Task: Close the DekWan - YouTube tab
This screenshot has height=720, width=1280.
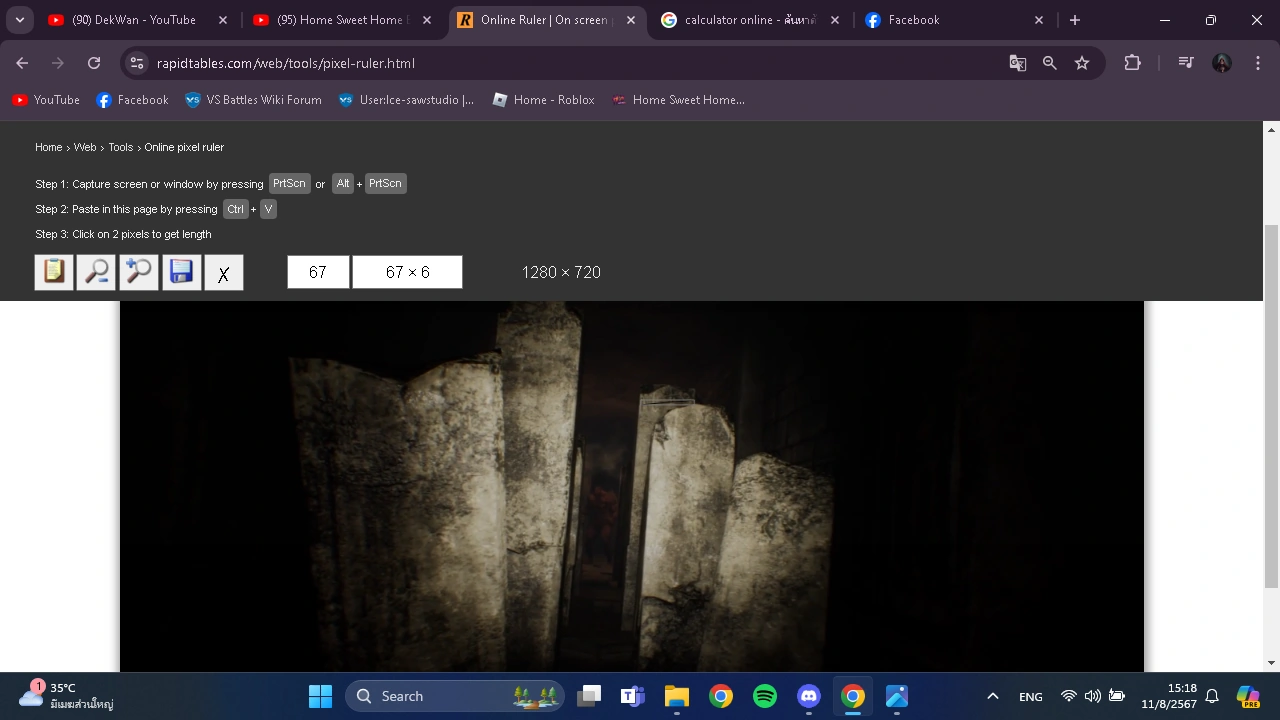Action: [x=223, y=20]
